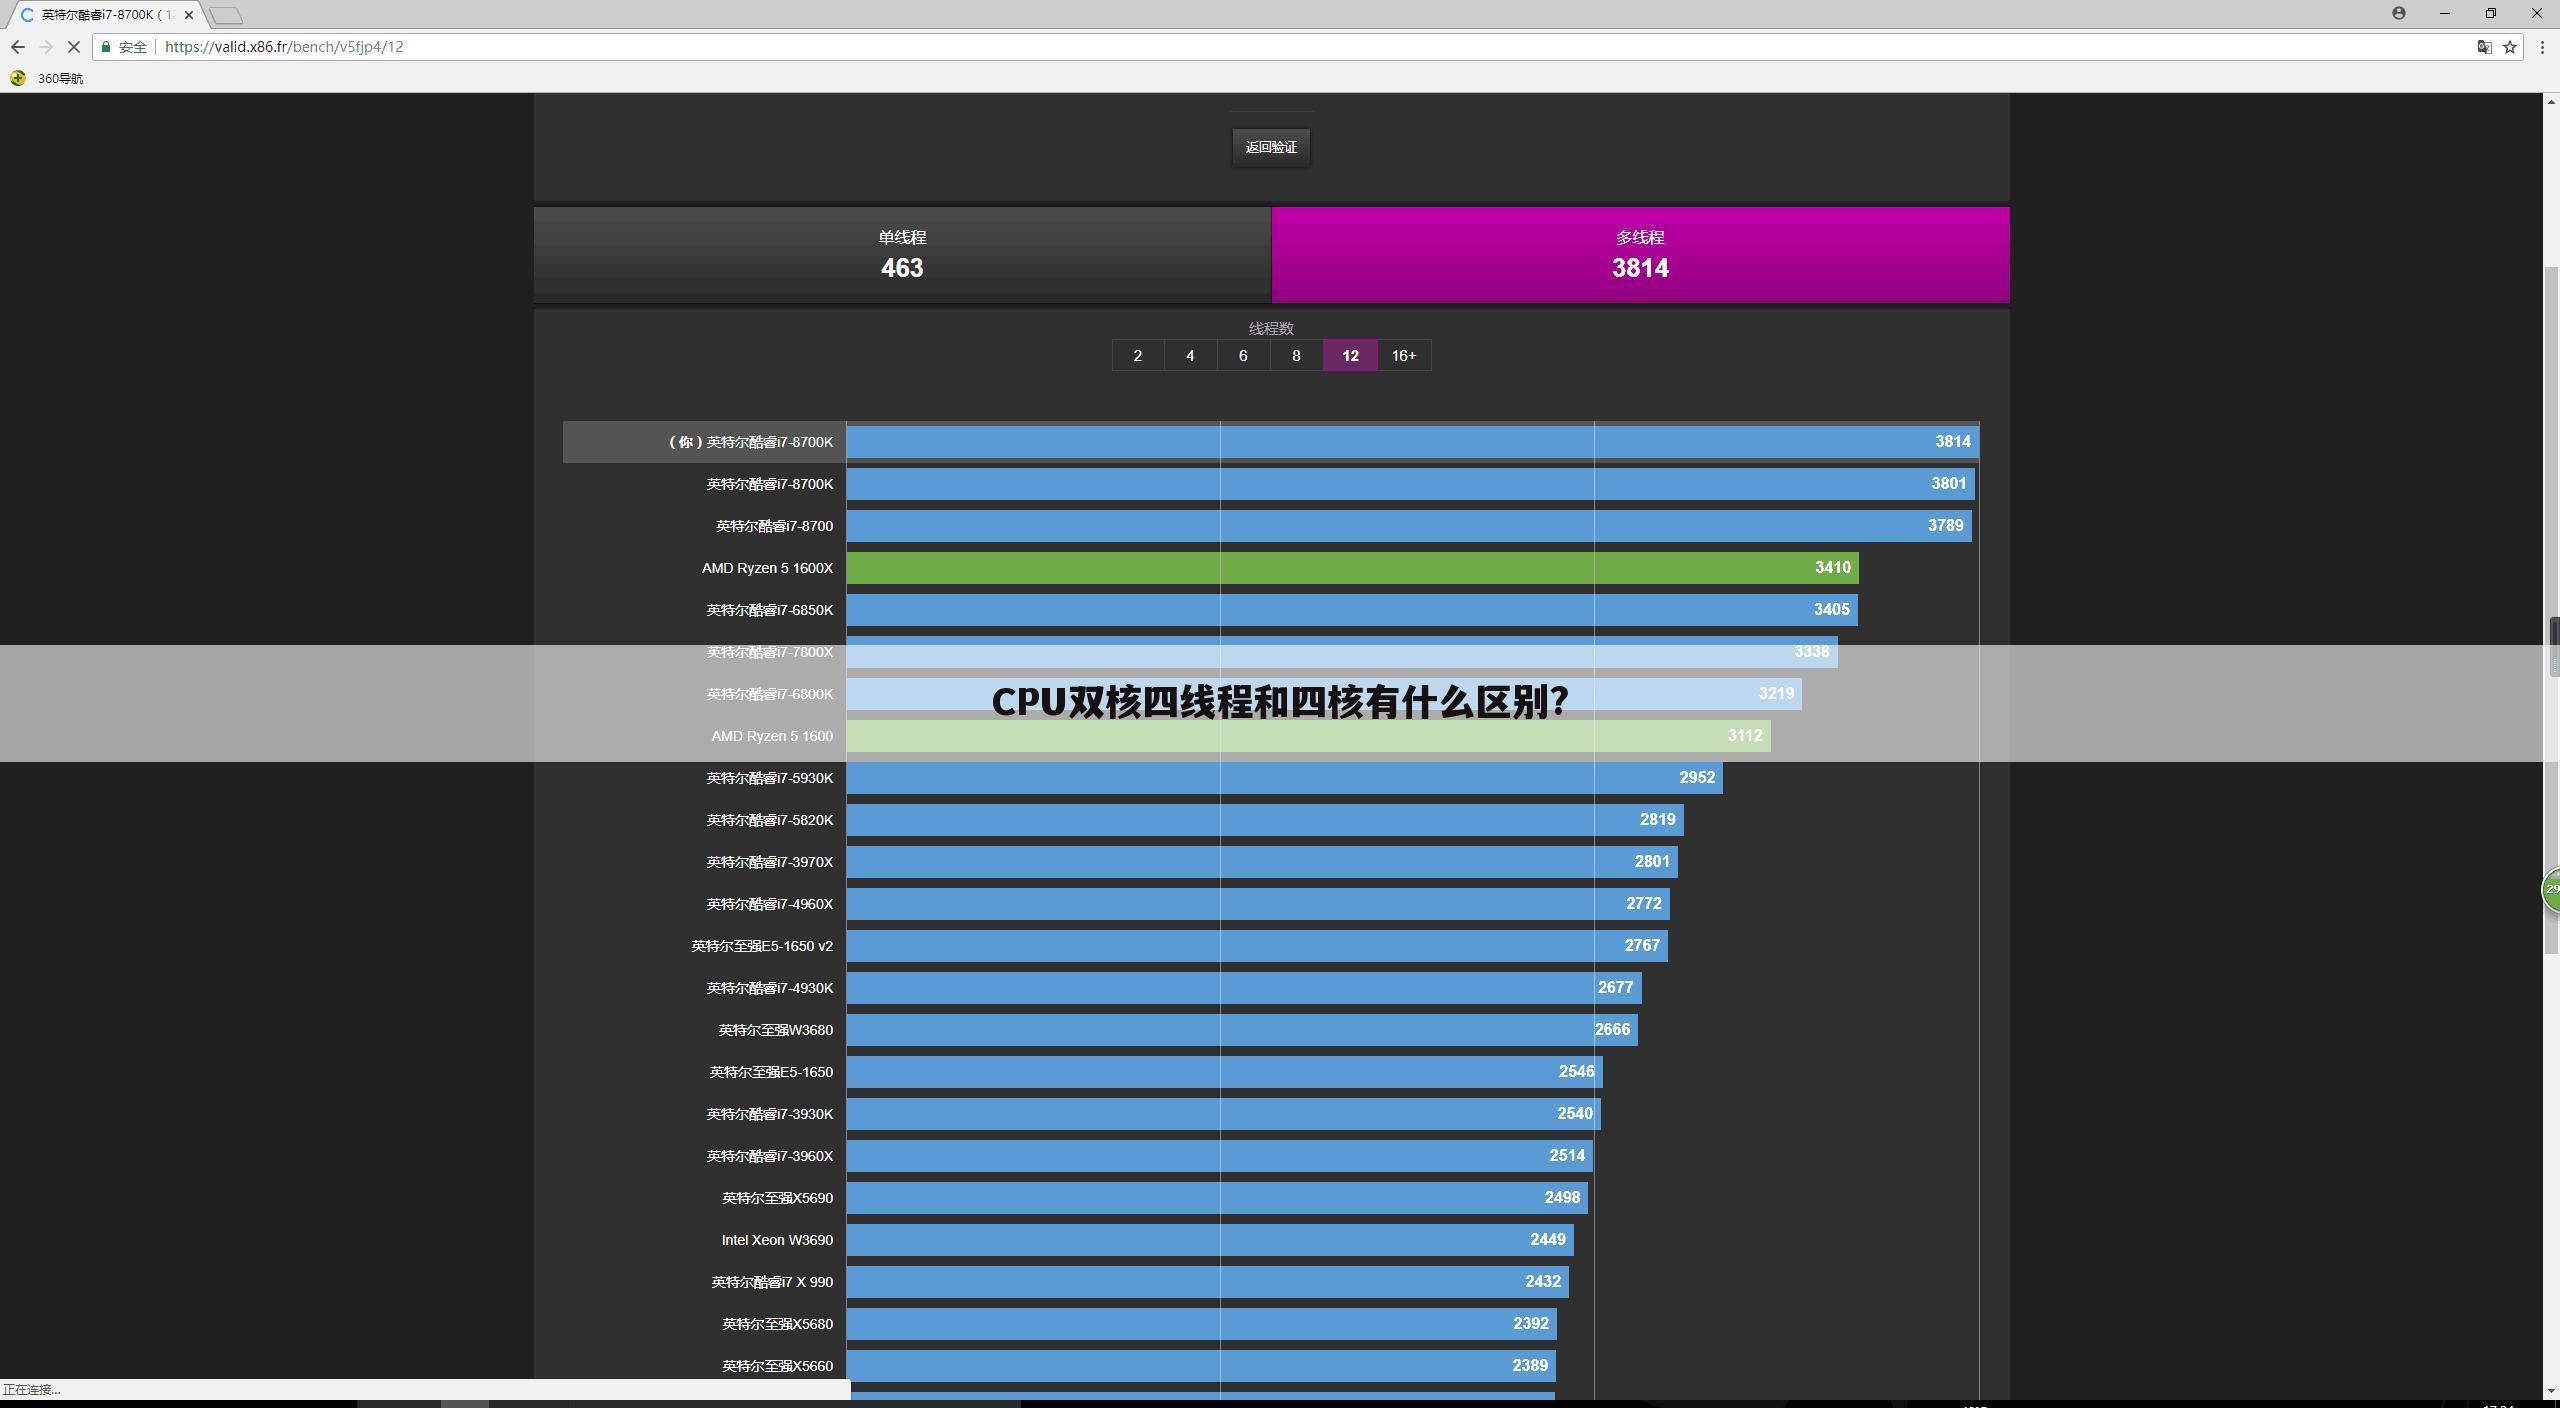Select the 英特尔酷睿i7-8700K browser tab
The height and width of the screenshot is (1408, 2560).
106,15
